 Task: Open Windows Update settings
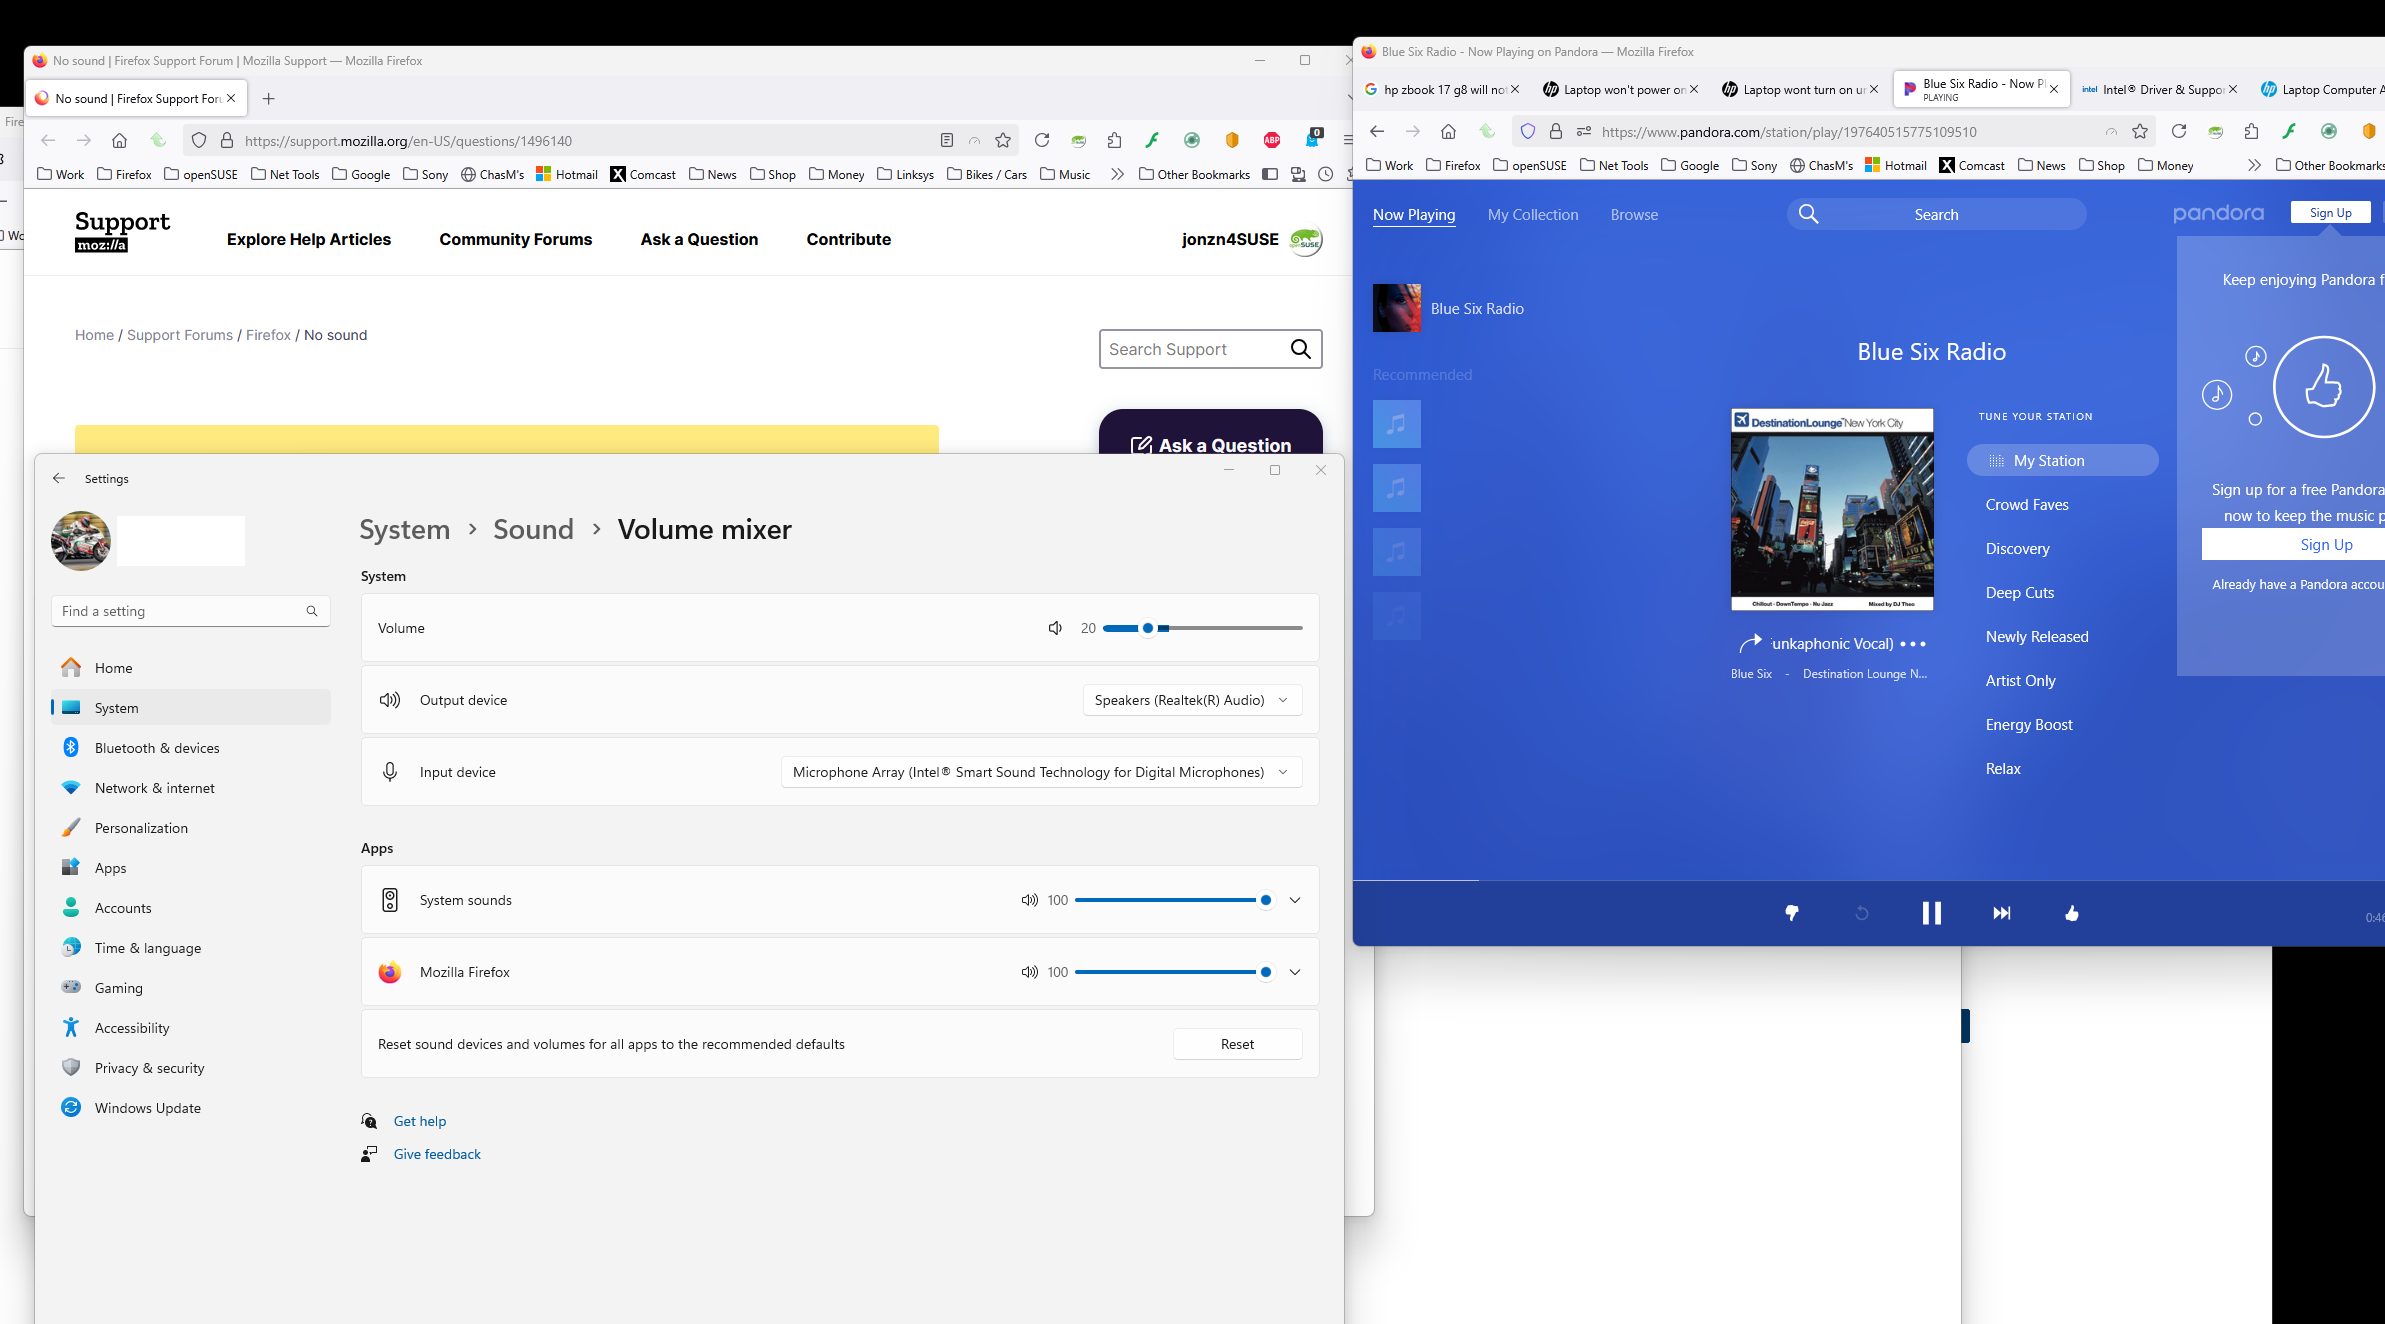(x=190, y=1108)
